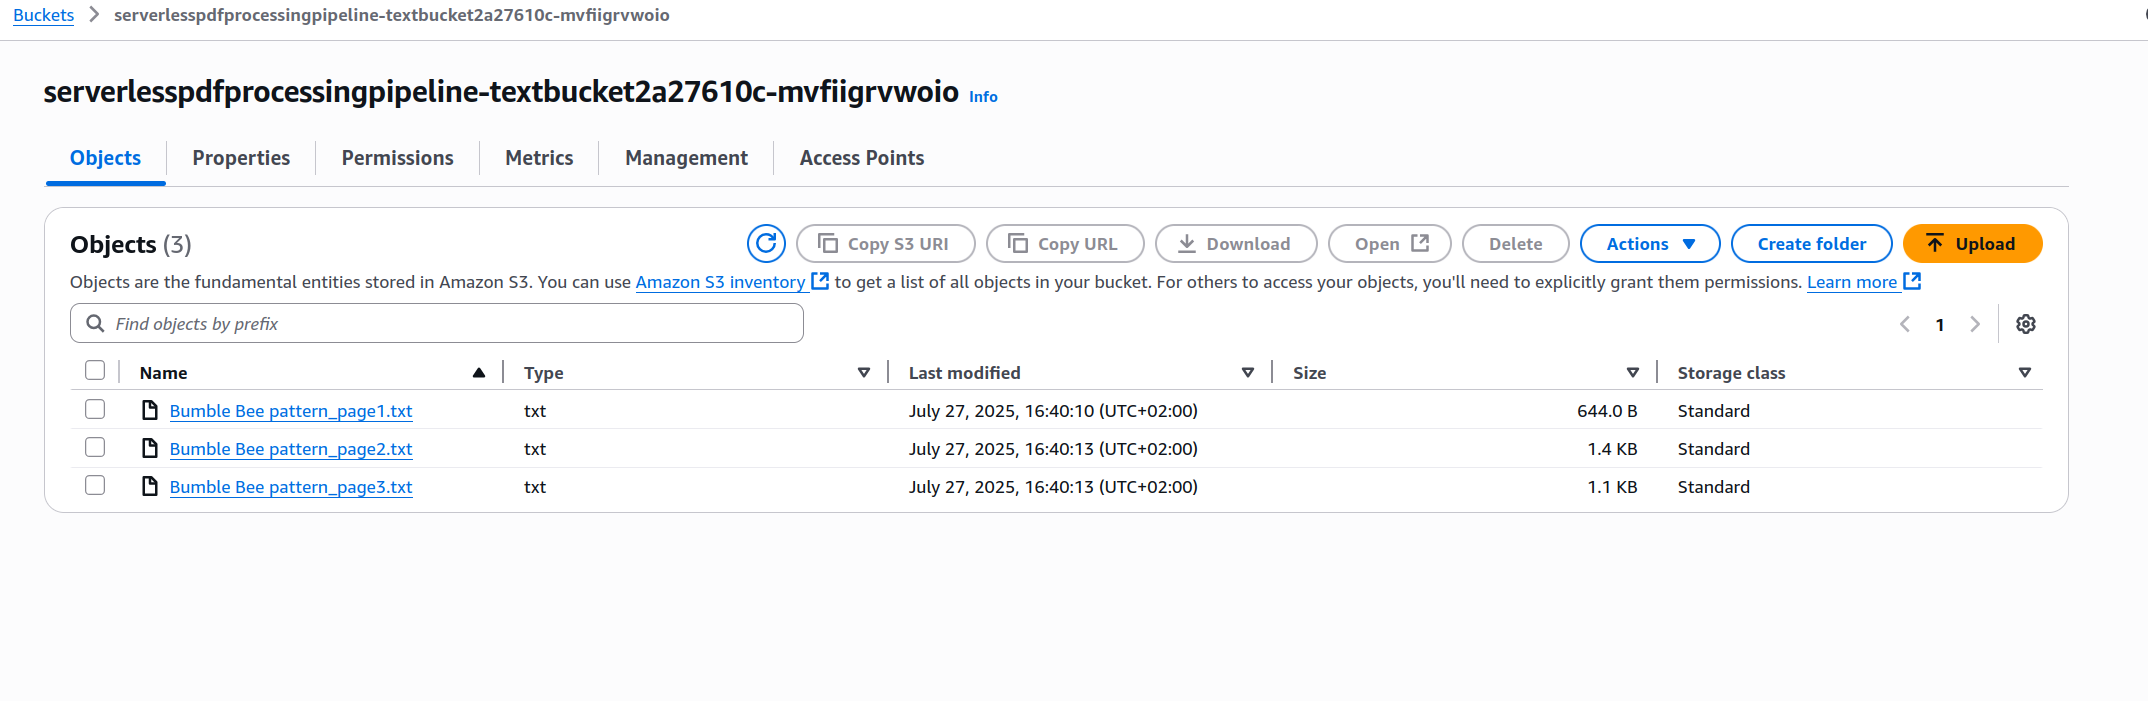
Task: Click external link icon after Amazon S3 inventory
Action: (x=820, y=281)
